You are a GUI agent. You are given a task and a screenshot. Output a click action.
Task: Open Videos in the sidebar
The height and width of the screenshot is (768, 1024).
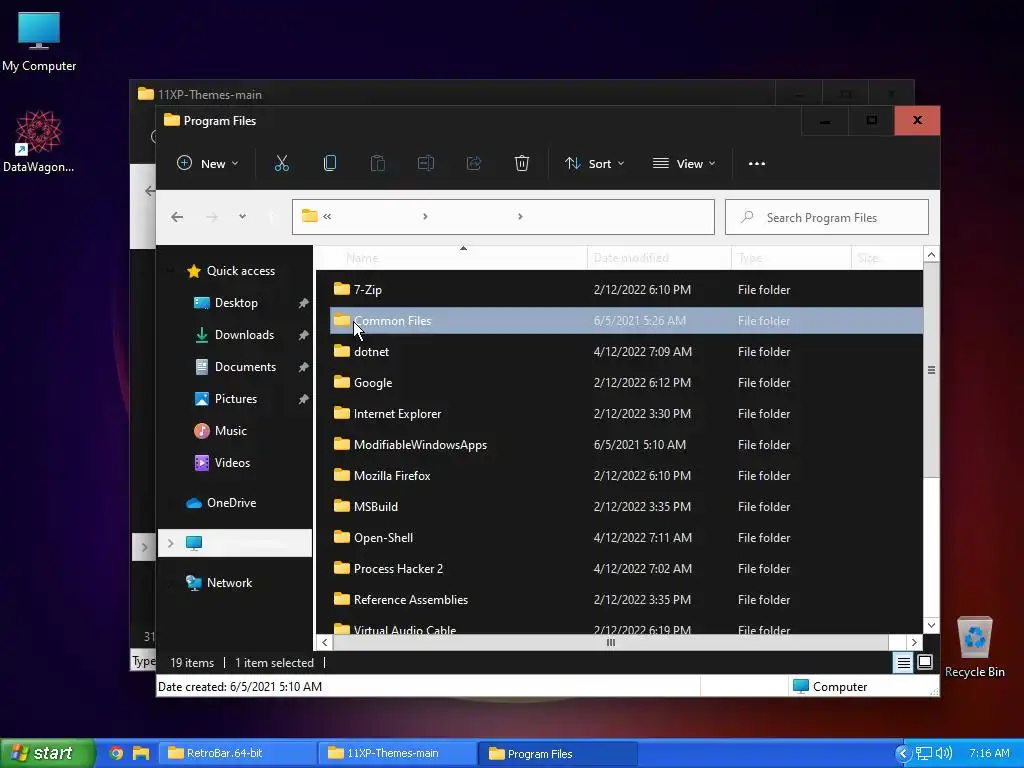pos(232,463)
